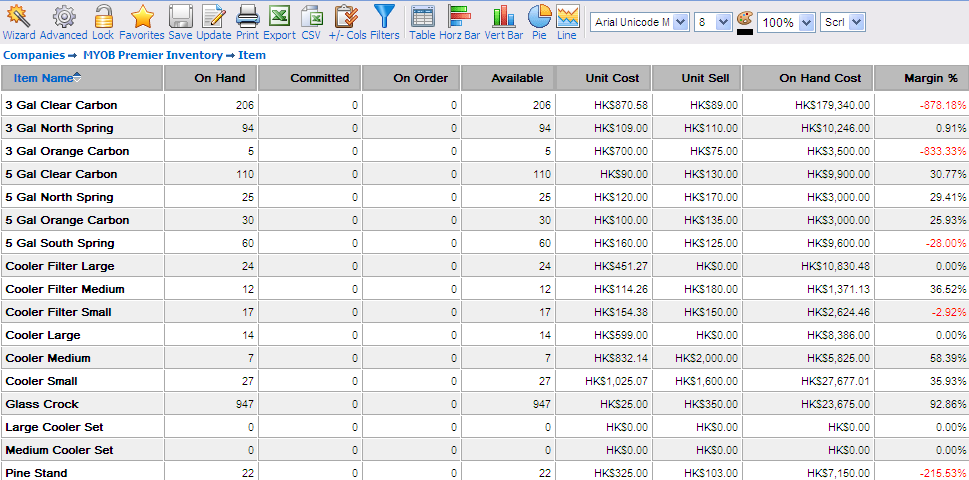Save the report with floppy icon
This screenshot has width=969, height=480.
pos(180,23)
